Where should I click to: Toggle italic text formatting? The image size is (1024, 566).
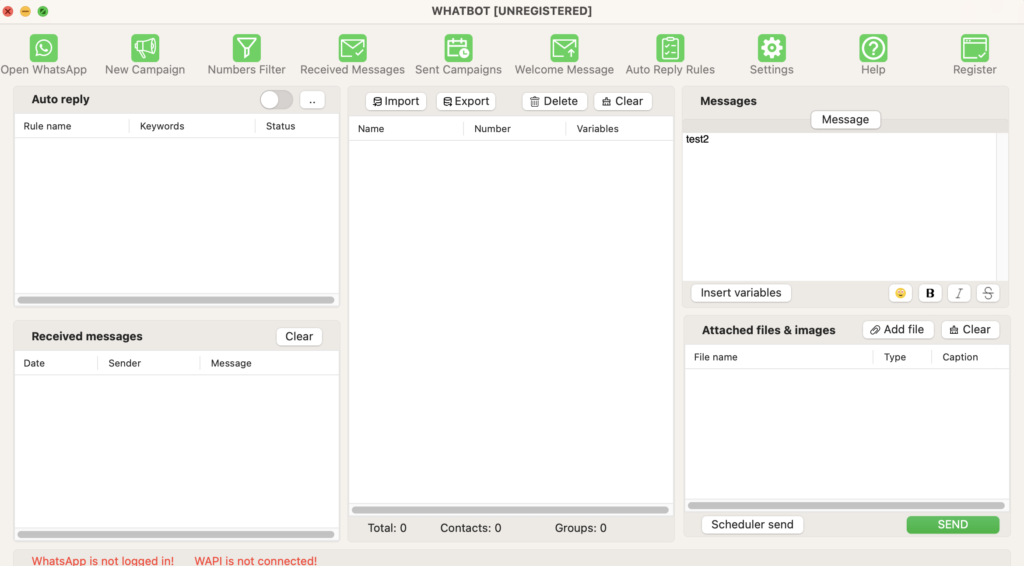pos(959,293)
